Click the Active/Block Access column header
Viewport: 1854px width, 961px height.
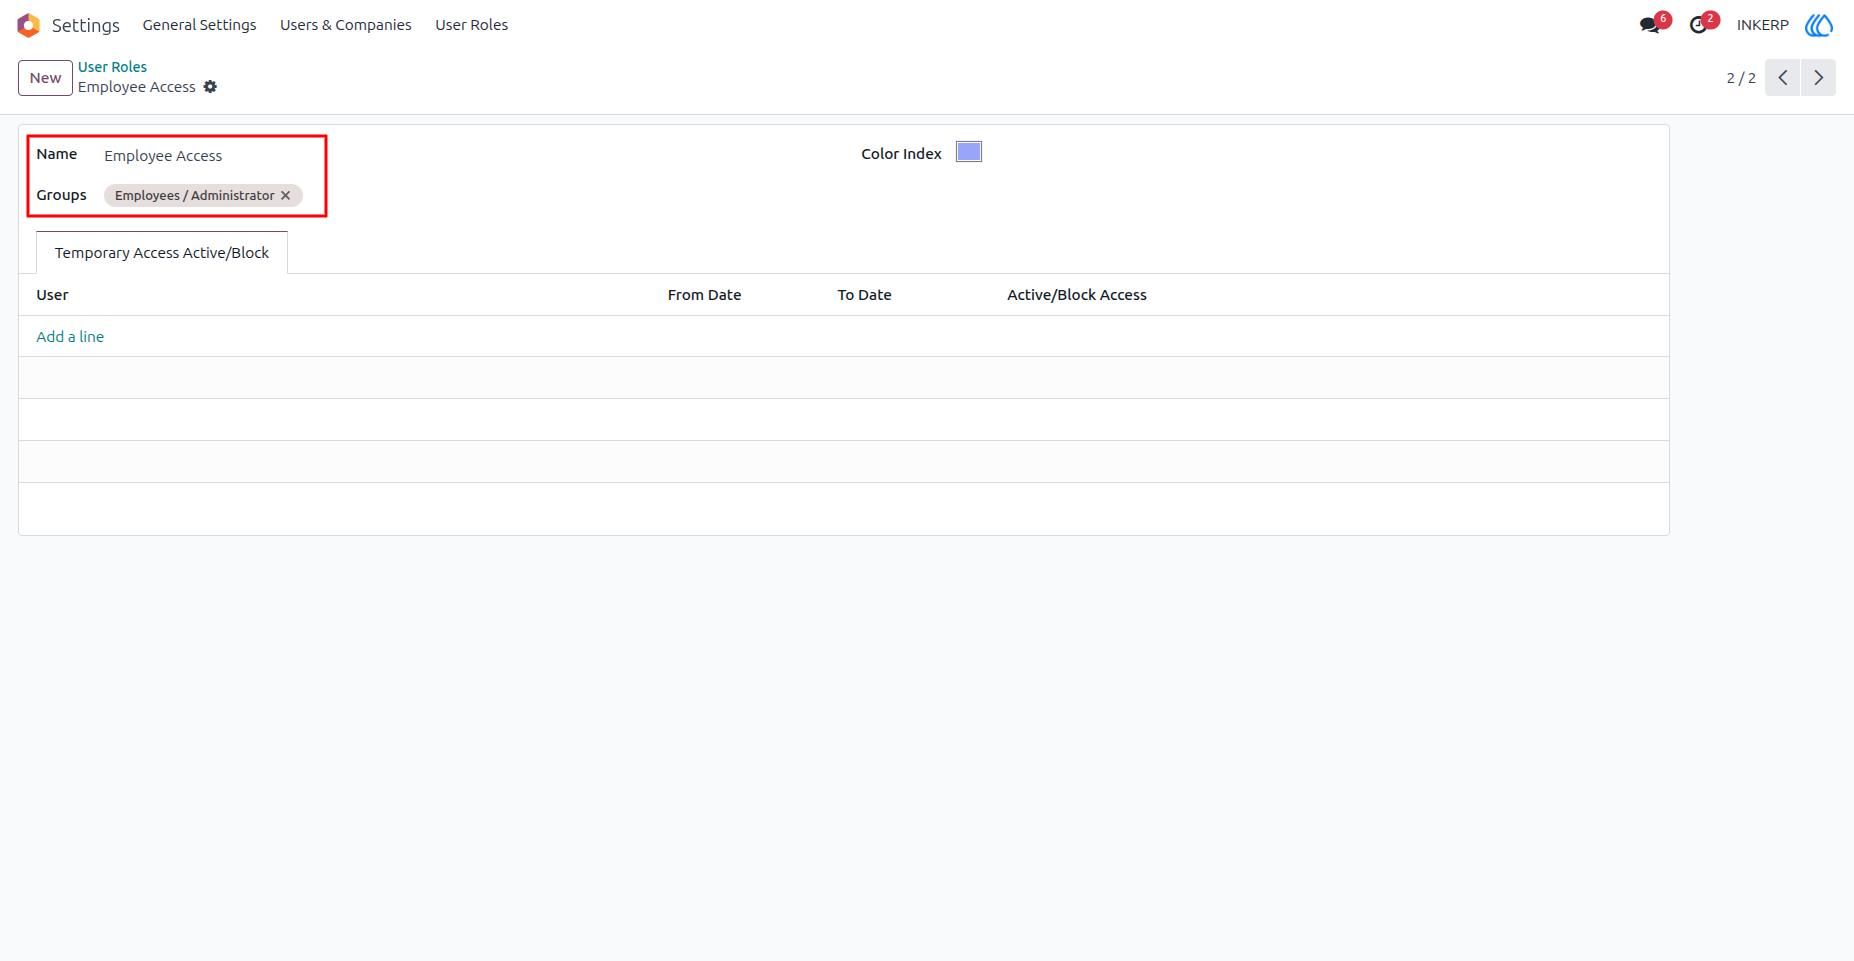1077,295
